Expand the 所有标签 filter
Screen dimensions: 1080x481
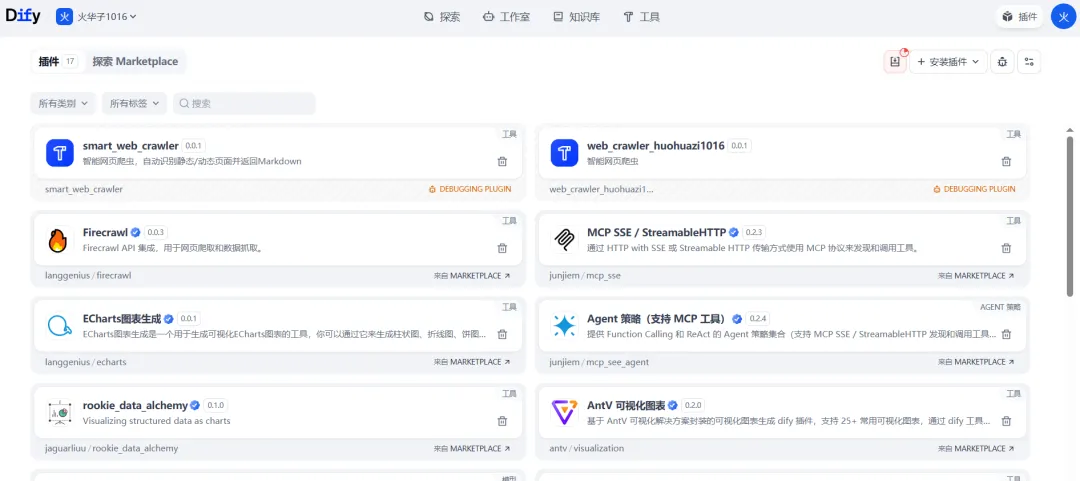click(134, 103)
